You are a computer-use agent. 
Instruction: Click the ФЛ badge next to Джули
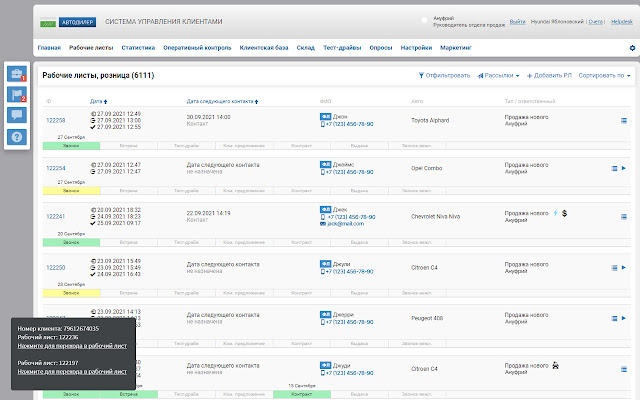tap(325, 264)
